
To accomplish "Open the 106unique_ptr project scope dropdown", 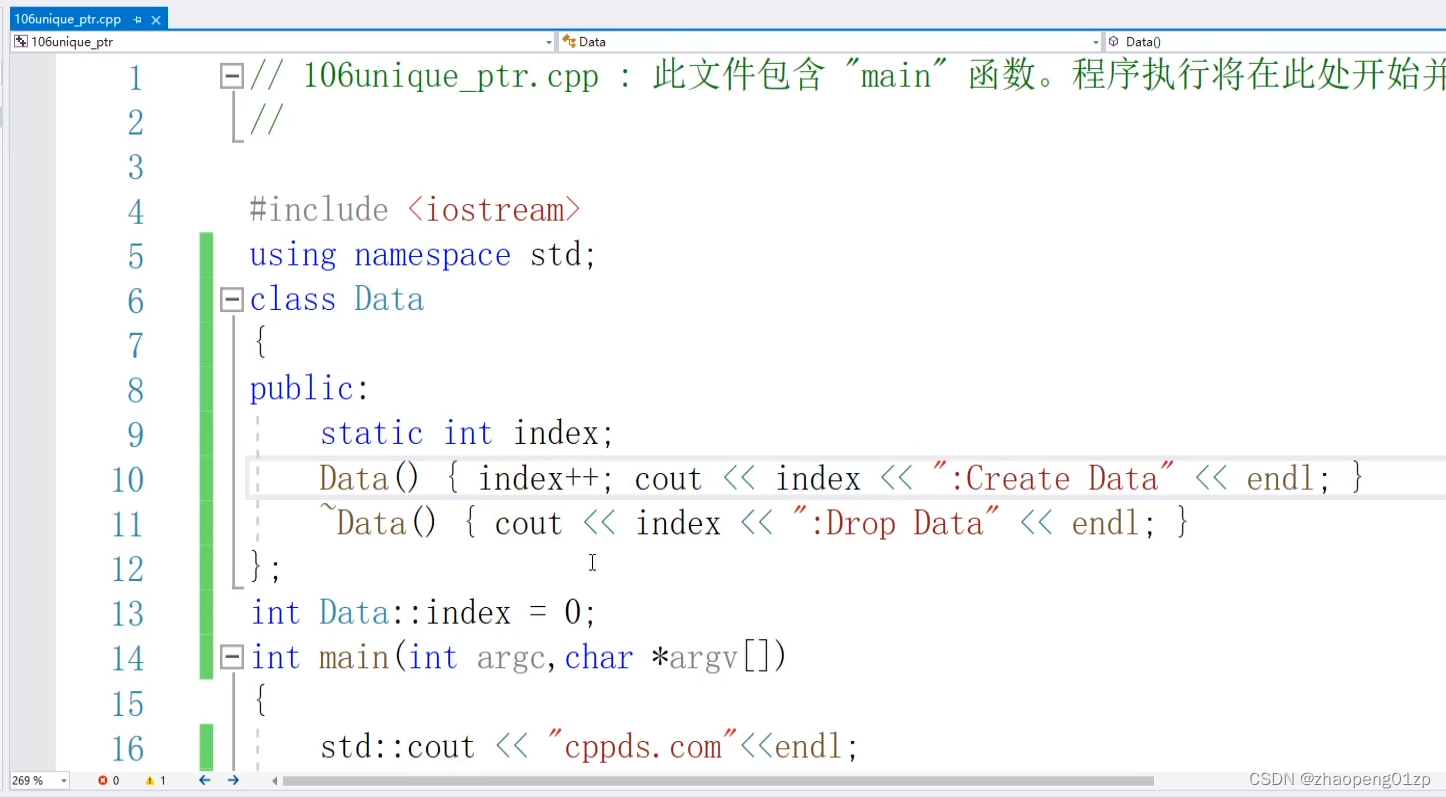I will (x=549, y=42).
